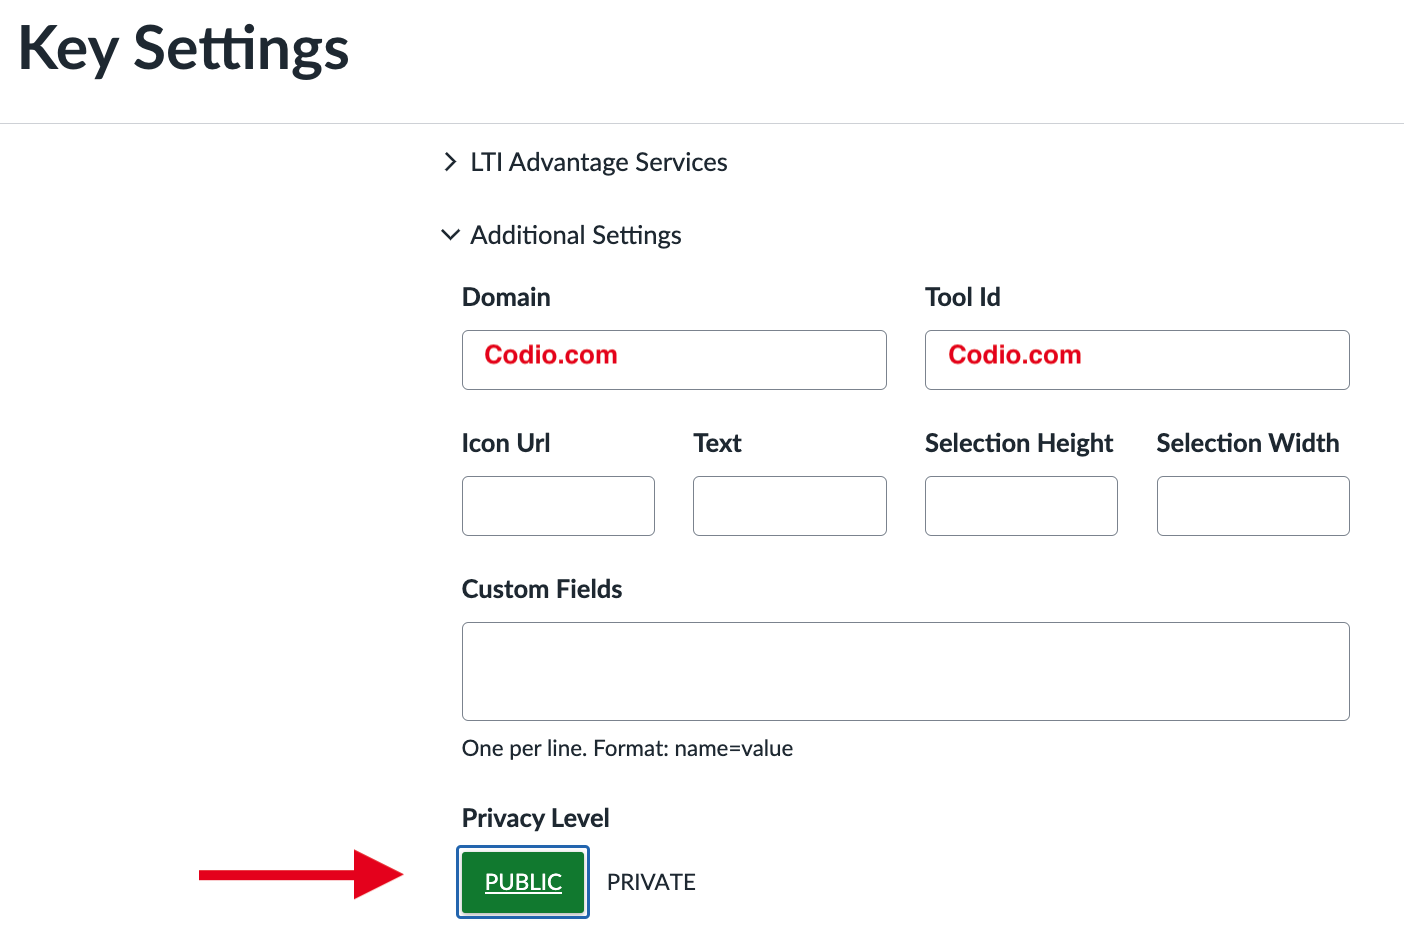Switch privacy level to PRIVATE
The height and width of the screenshot is (938, 1404).
tap(651, 882)
